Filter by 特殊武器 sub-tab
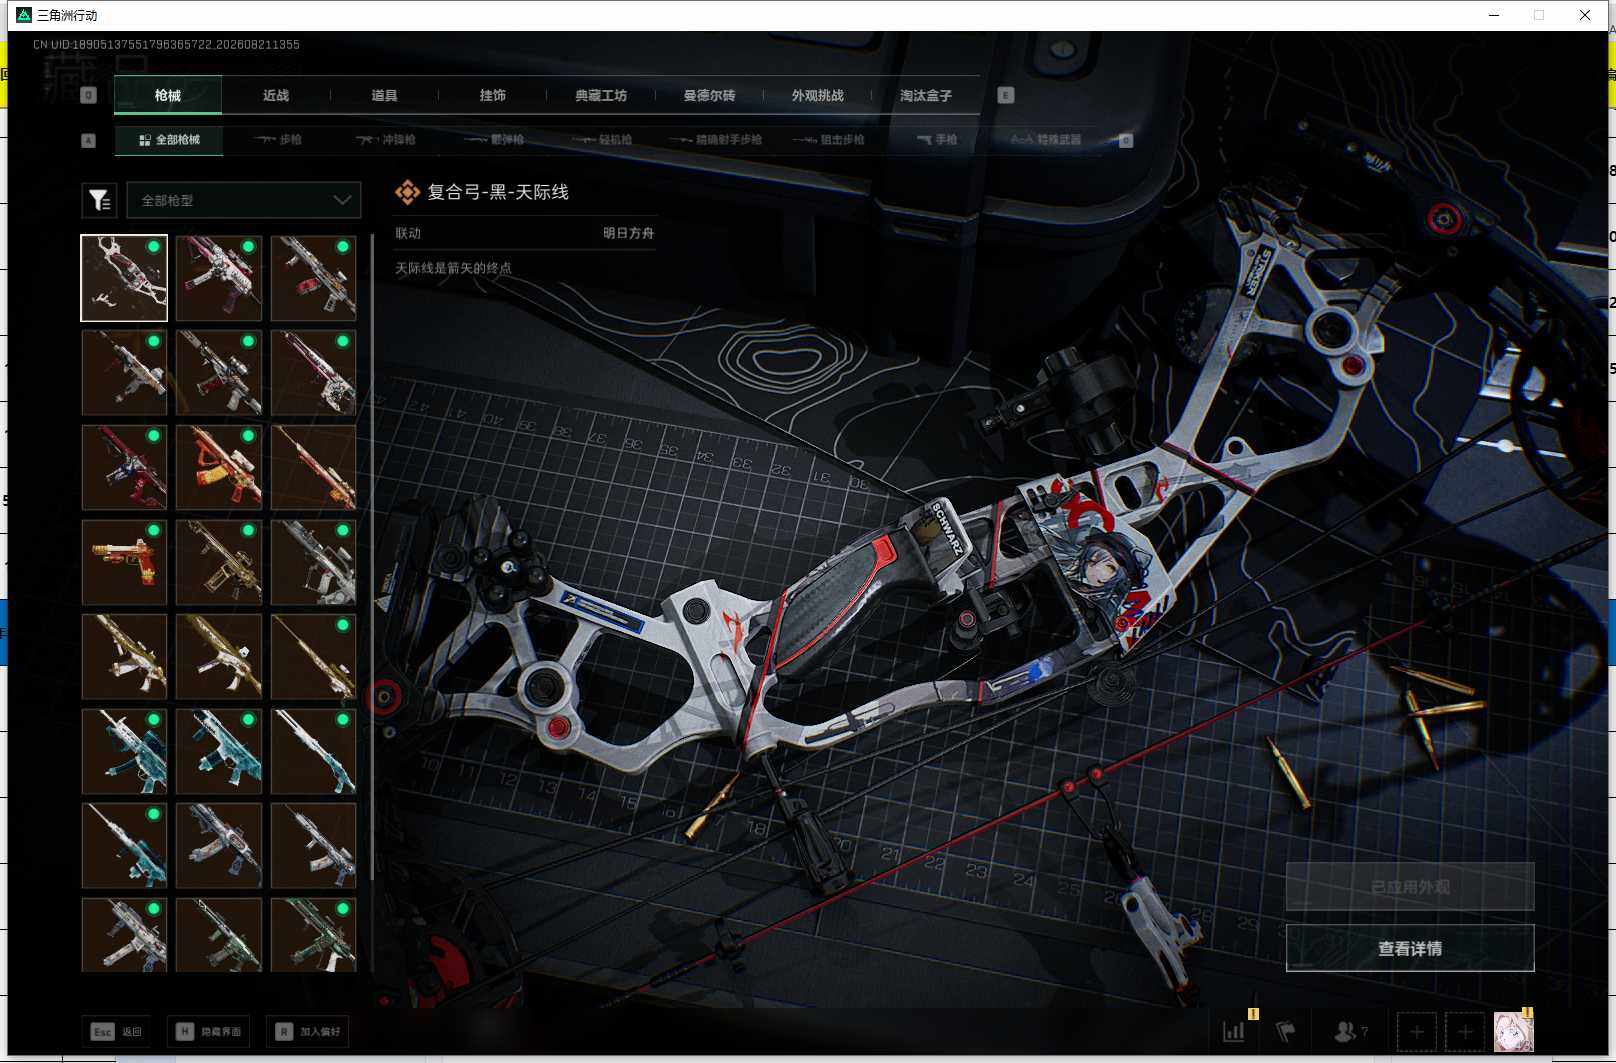The width and height of the screenshot is (1616, 1063). coord(1046,140)
